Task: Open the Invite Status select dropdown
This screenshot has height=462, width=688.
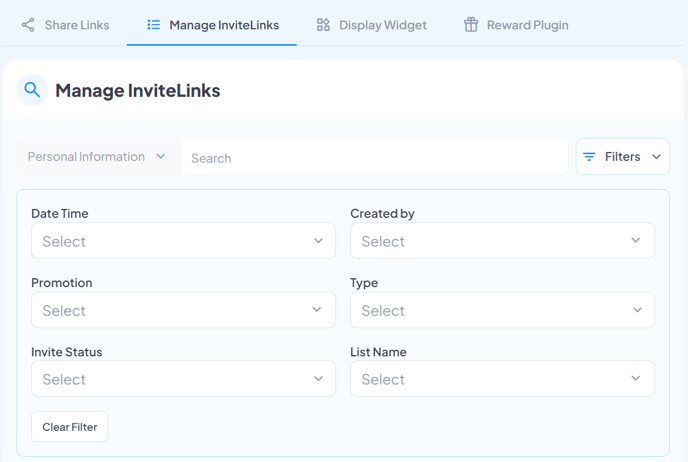Action: coord(183,379)
